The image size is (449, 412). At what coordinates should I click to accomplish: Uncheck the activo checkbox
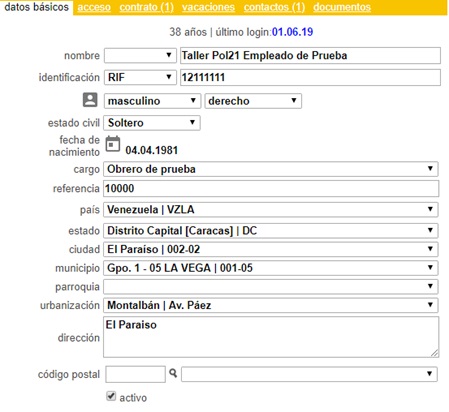click(111, 396)
